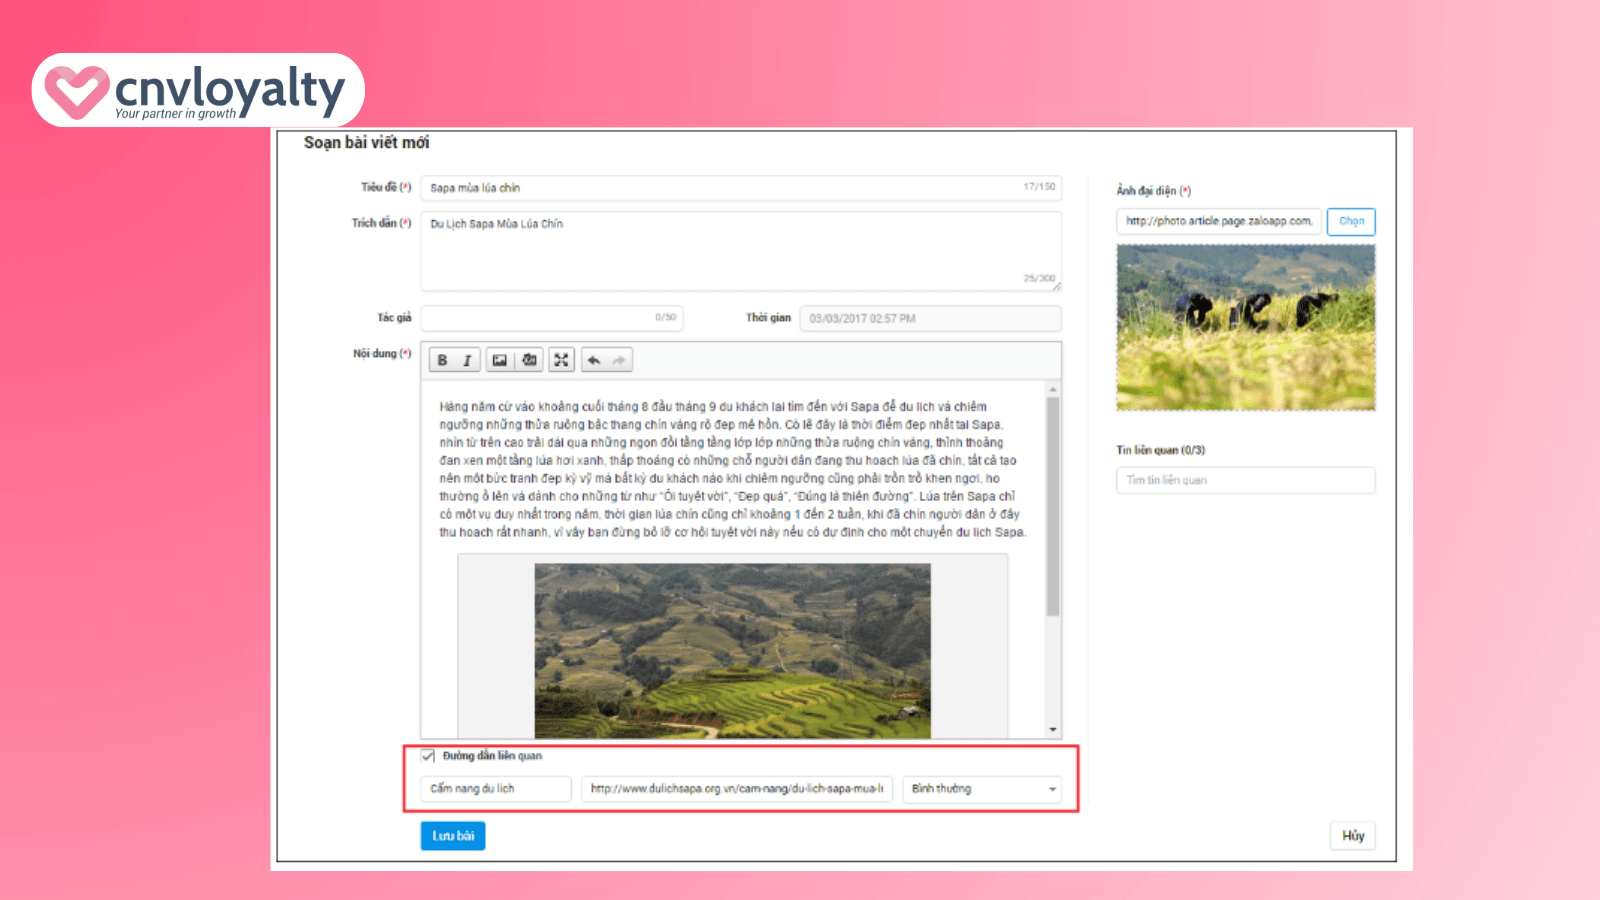
Task: Undo the last edit
Action: click(594, 360)
